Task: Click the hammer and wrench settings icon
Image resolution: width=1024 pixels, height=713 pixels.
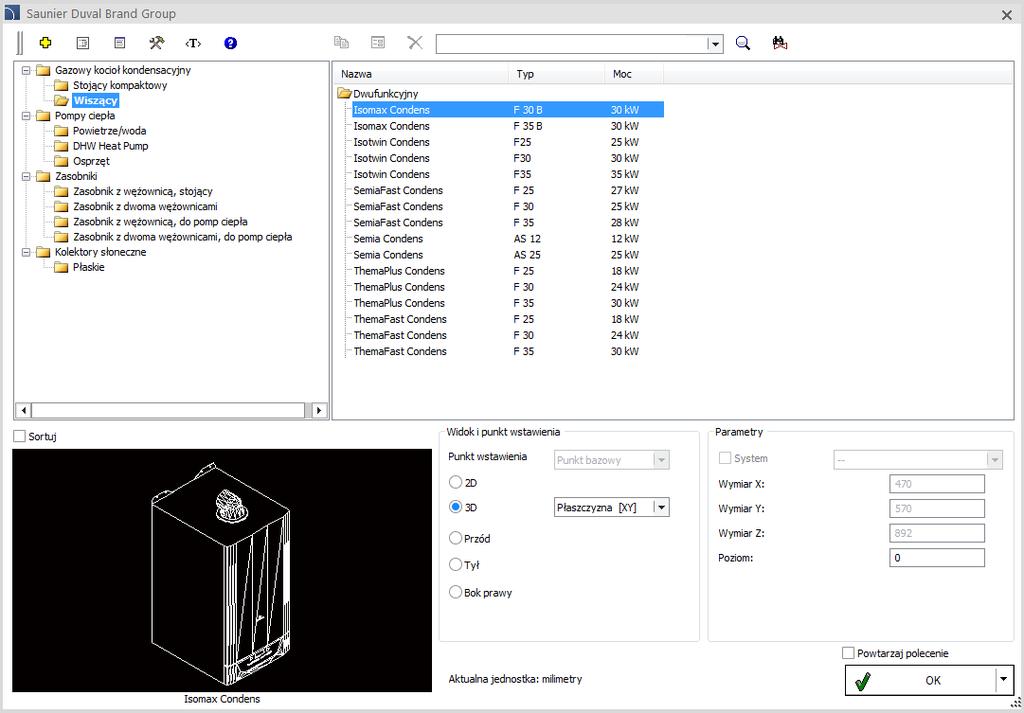Action: point(157,43)
